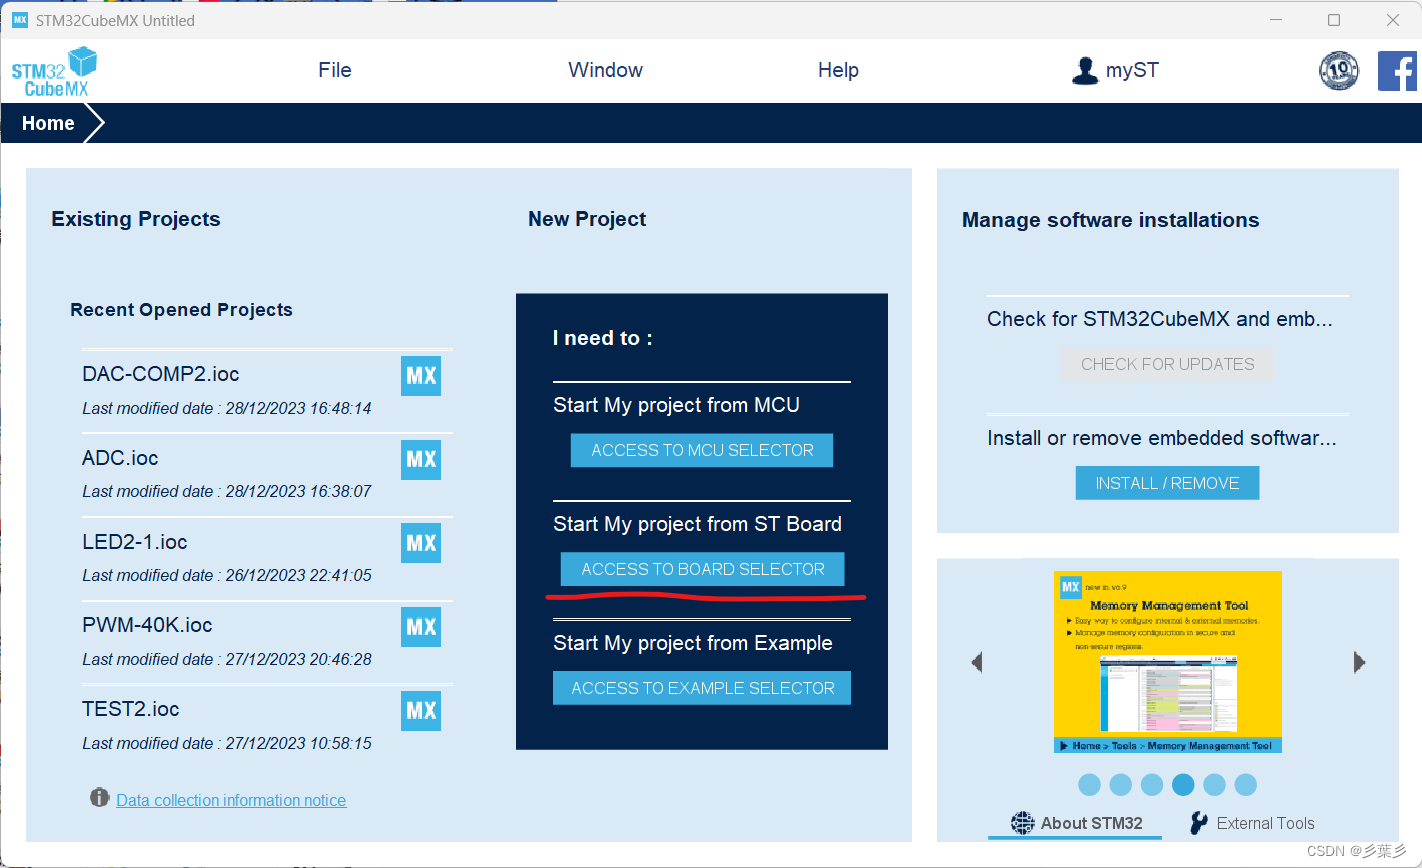Switch to the External Tools tab
Screen dimensions: 1422x868
[x=1252, y=823]
